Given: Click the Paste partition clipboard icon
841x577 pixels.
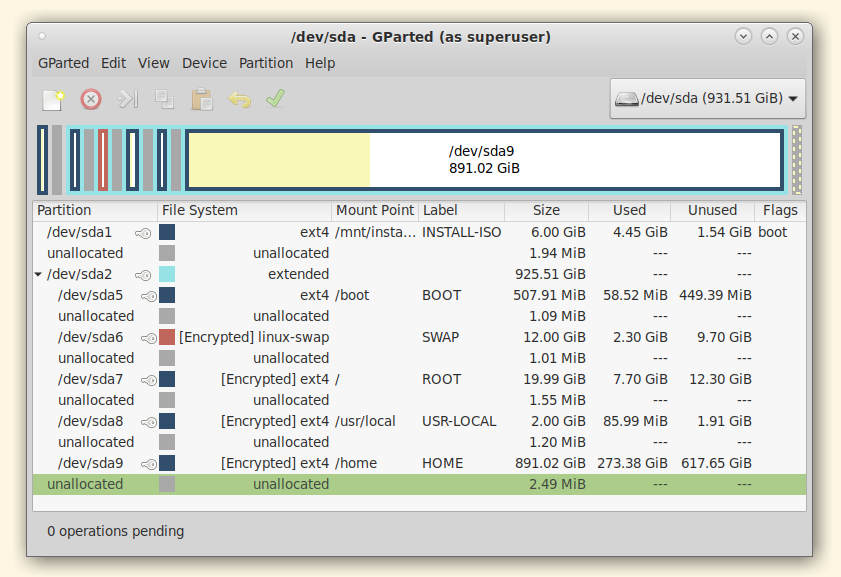Looking at the screenshot, I should pyautogui.click(x=202, y=99).
